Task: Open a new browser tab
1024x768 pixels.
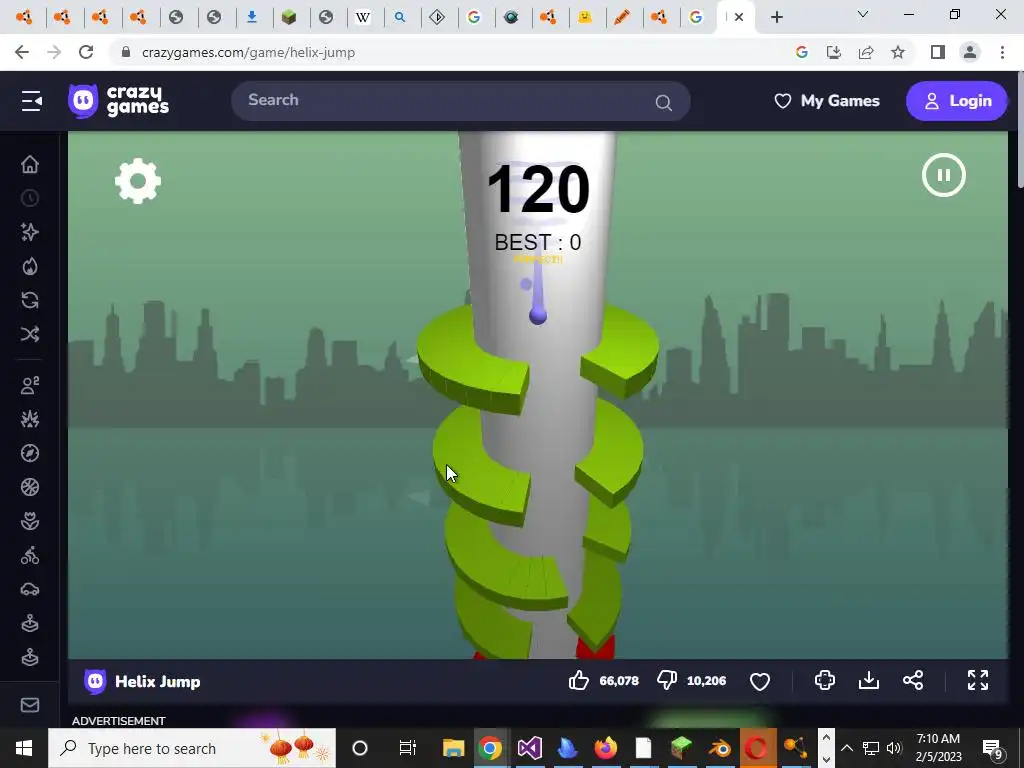Action: [x=776, y=18]
